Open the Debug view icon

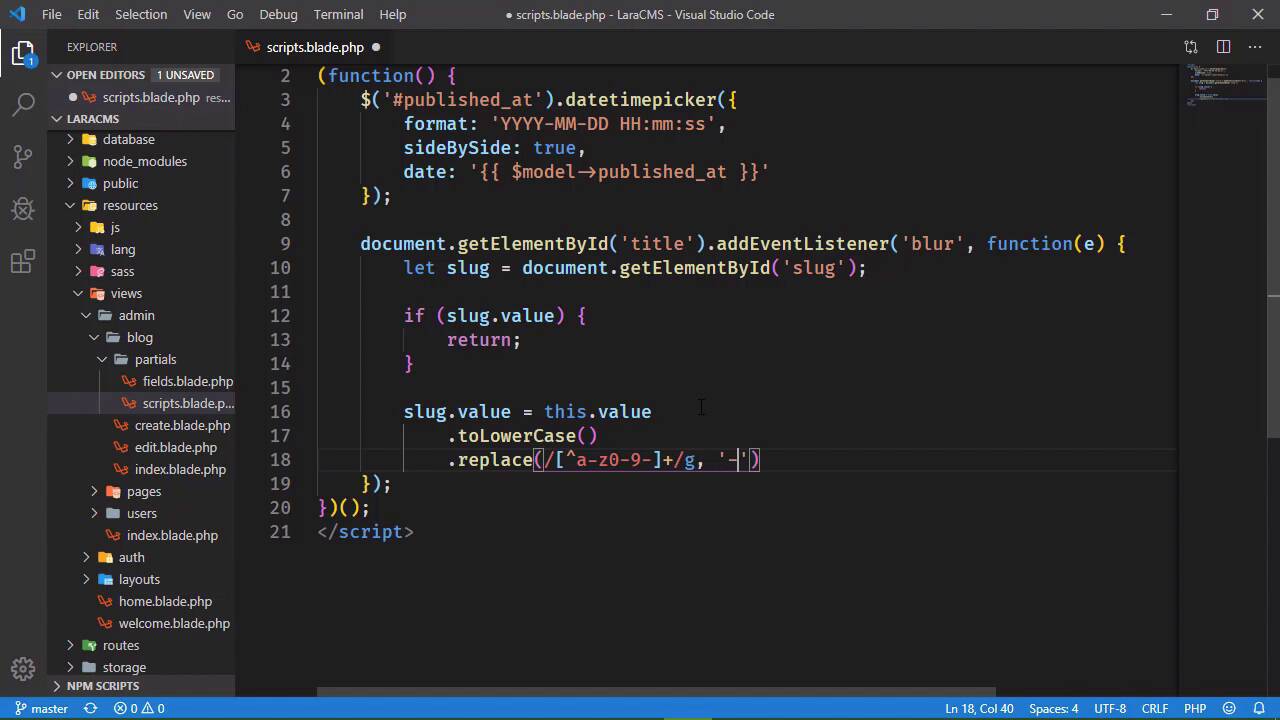23,209
